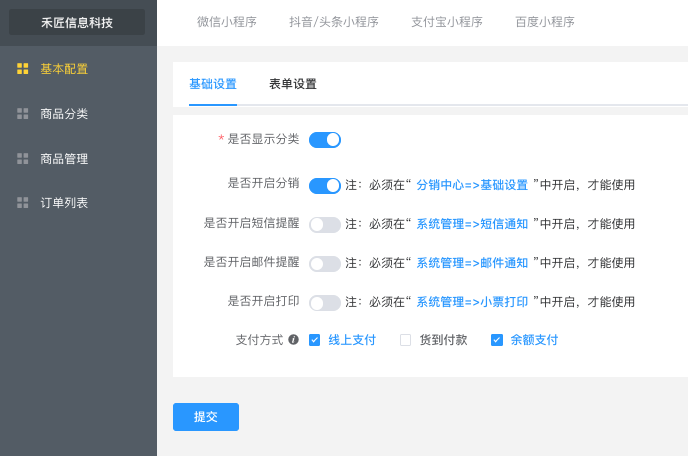Viewport: 688px width, 456px height.
Task: Click the 基本配置 grid icon in sidebar
Action: [x=22, y=68]
